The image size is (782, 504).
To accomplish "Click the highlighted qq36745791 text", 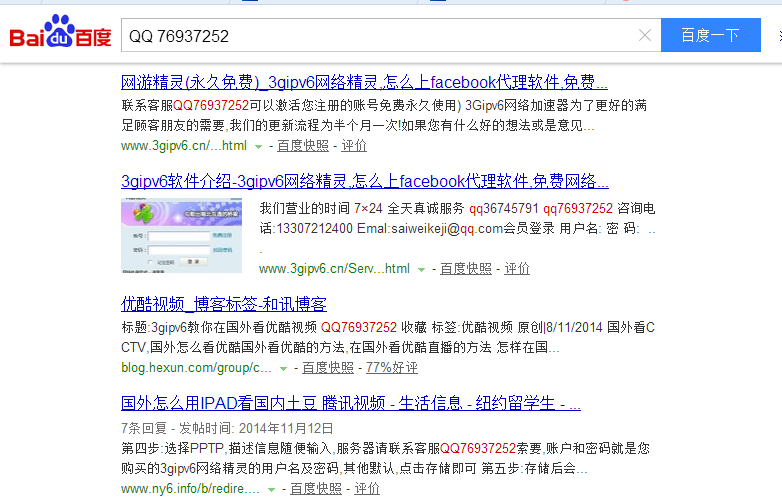I will point(504,208).
